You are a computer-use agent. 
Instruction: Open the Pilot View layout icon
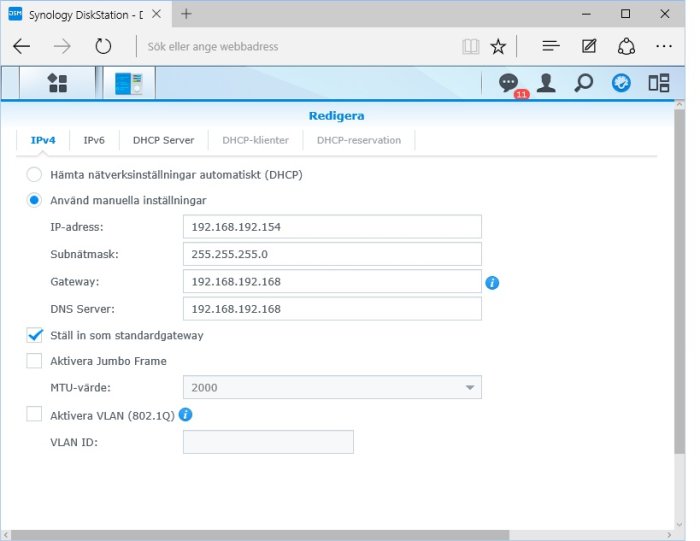[658, 83]
